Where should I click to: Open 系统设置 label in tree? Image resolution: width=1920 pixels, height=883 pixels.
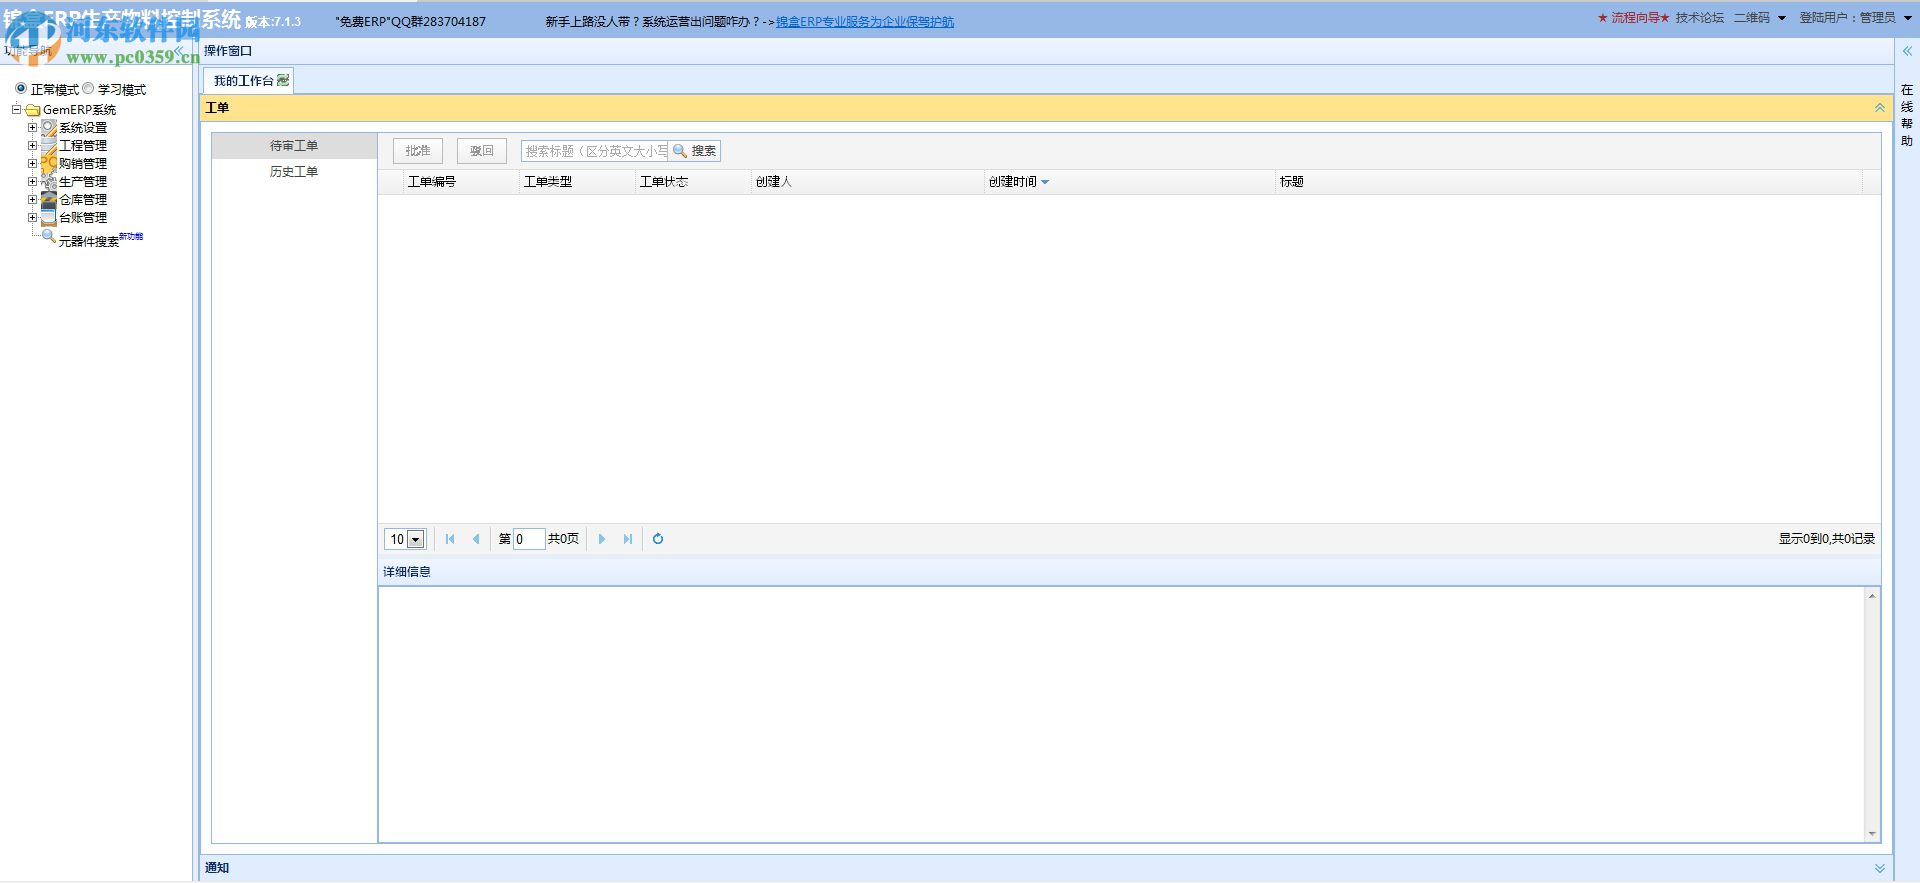point(83,128)
